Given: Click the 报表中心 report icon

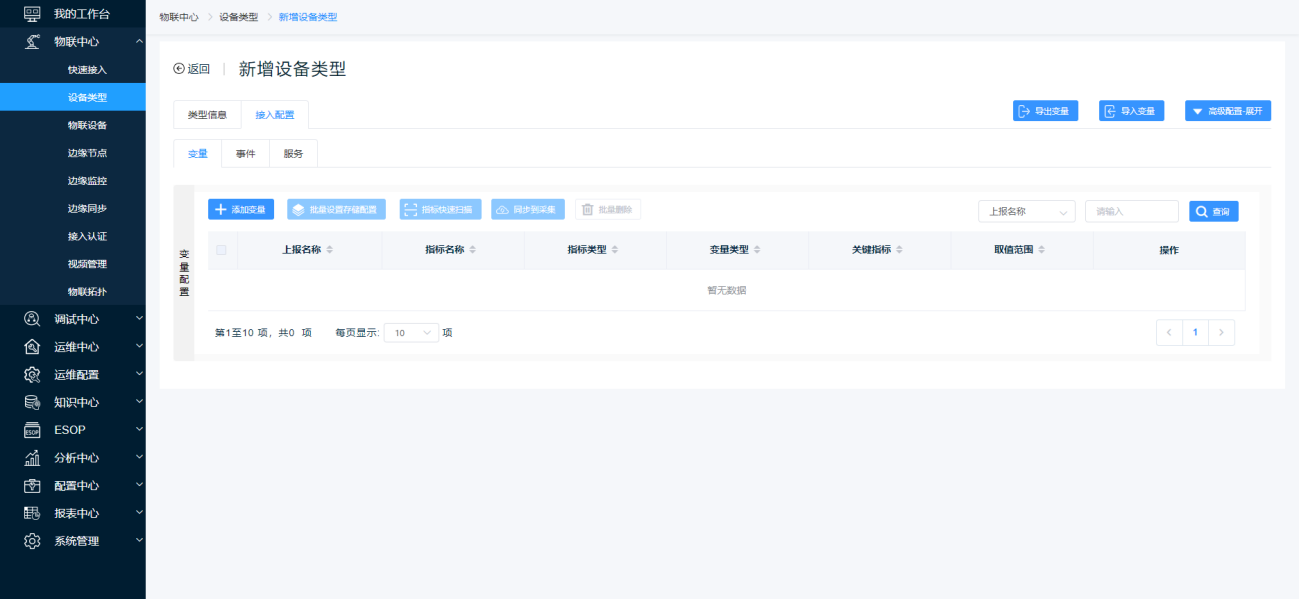Looking at the screenshot, I should 32,513.
